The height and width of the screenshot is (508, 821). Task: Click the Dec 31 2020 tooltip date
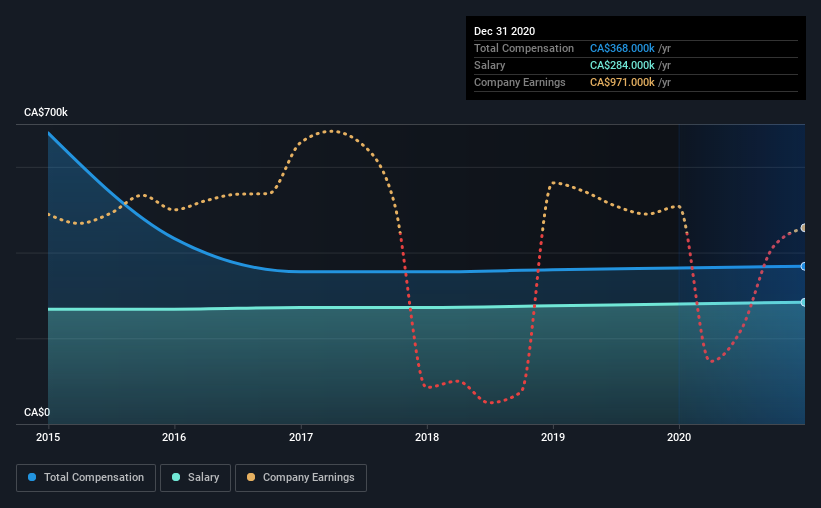pos(505,31)
